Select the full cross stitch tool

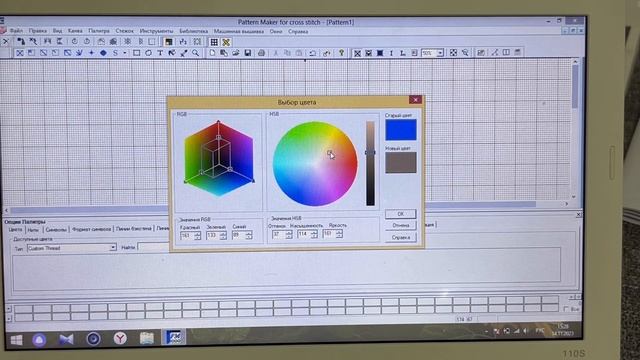pos(19,53)
